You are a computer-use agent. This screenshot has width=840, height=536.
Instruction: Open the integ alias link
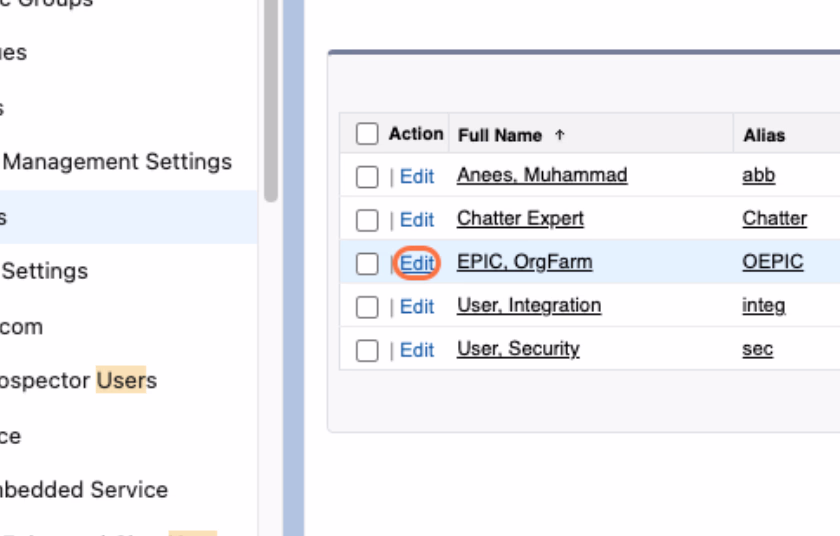763,306
